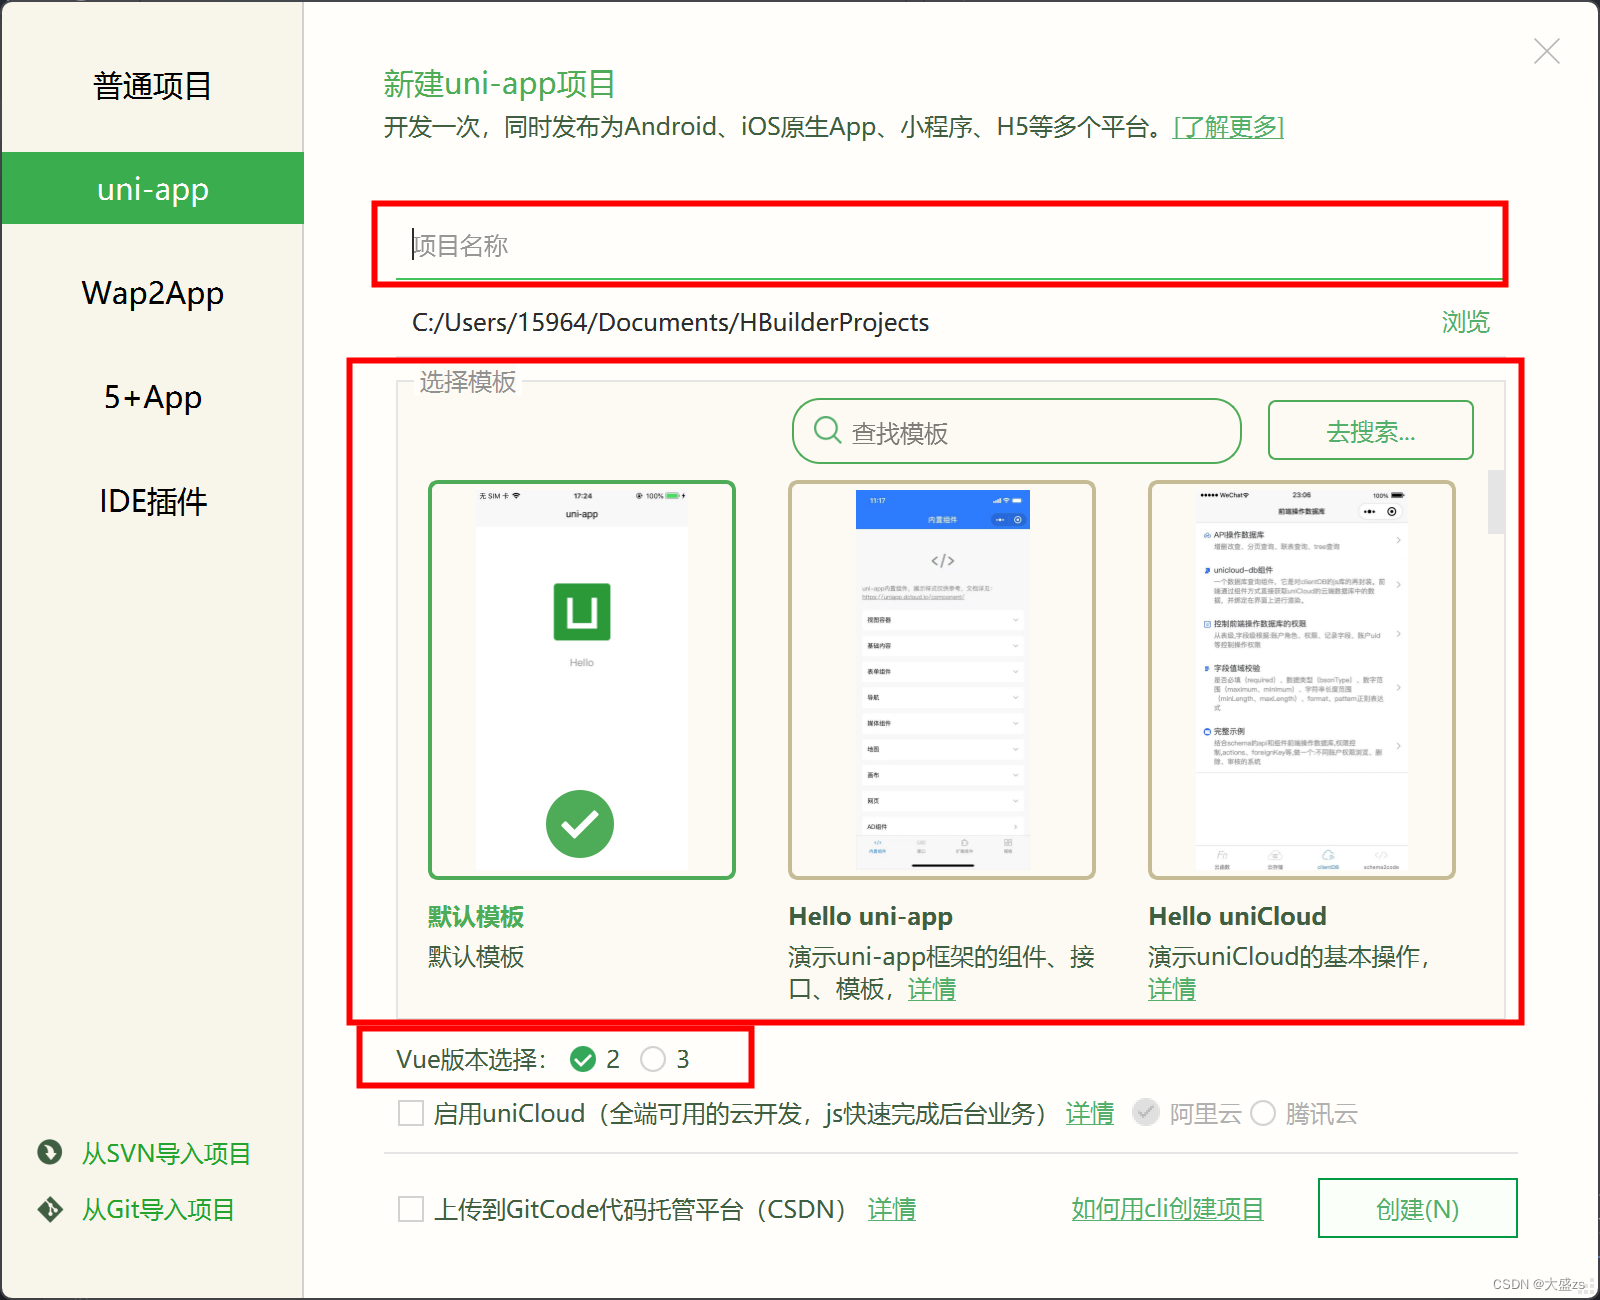The height and width of the screenshot is (1300, 1600).
Task: Open the 如何用cli创建项目 link
Action: [x=1167, y=1209]
